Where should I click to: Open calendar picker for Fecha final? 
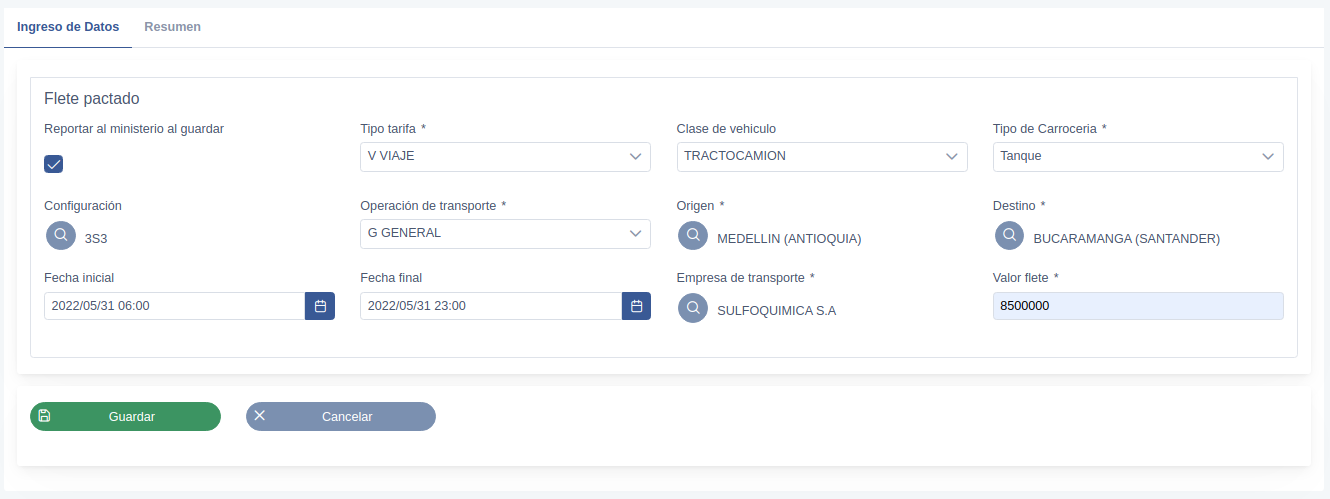(x=636, y=306)
